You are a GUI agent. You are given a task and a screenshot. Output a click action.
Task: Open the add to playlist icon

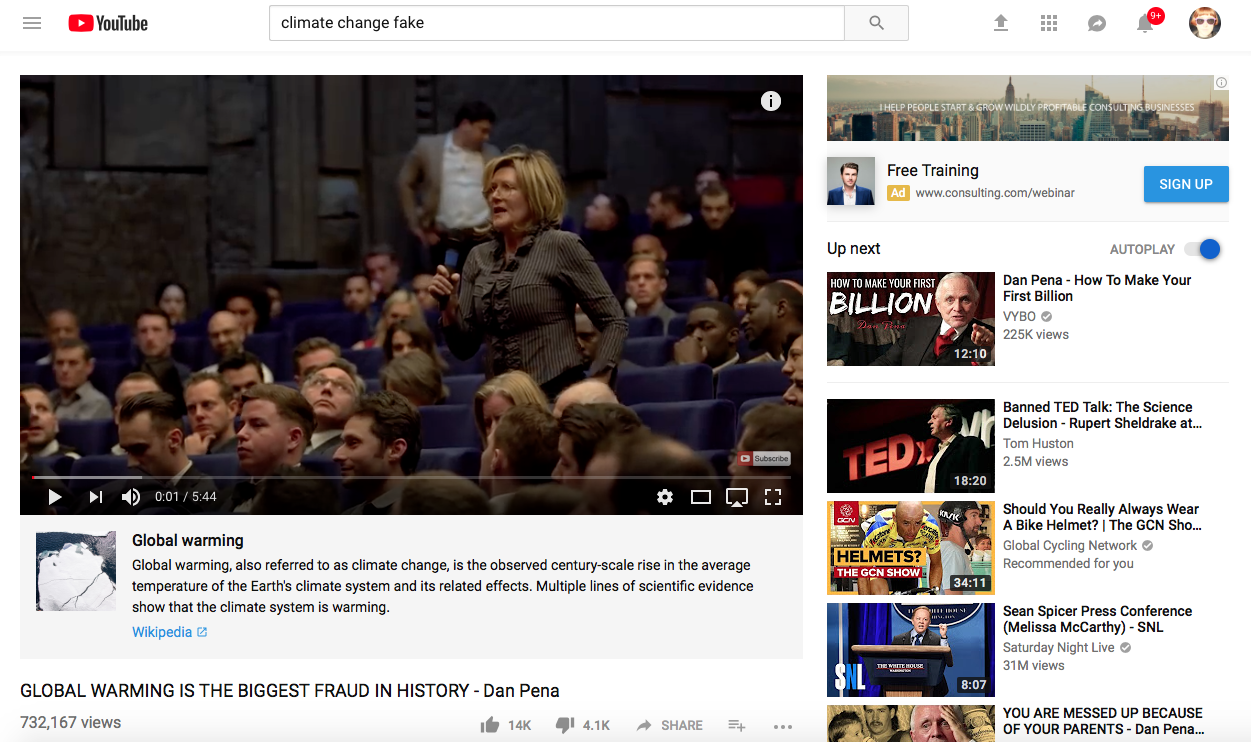737,725
